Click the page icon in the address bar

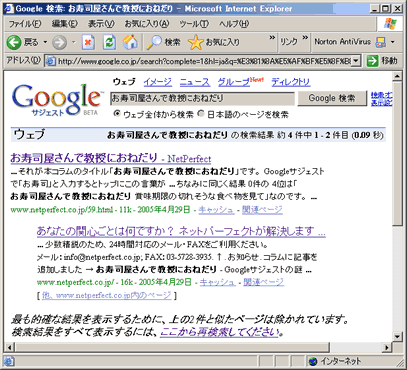[x=51, y=61]
